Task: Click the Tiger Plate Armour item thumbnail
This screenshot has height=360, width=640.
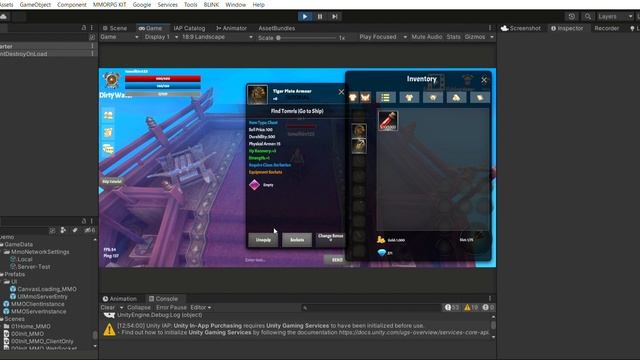Action: [258, 95]
